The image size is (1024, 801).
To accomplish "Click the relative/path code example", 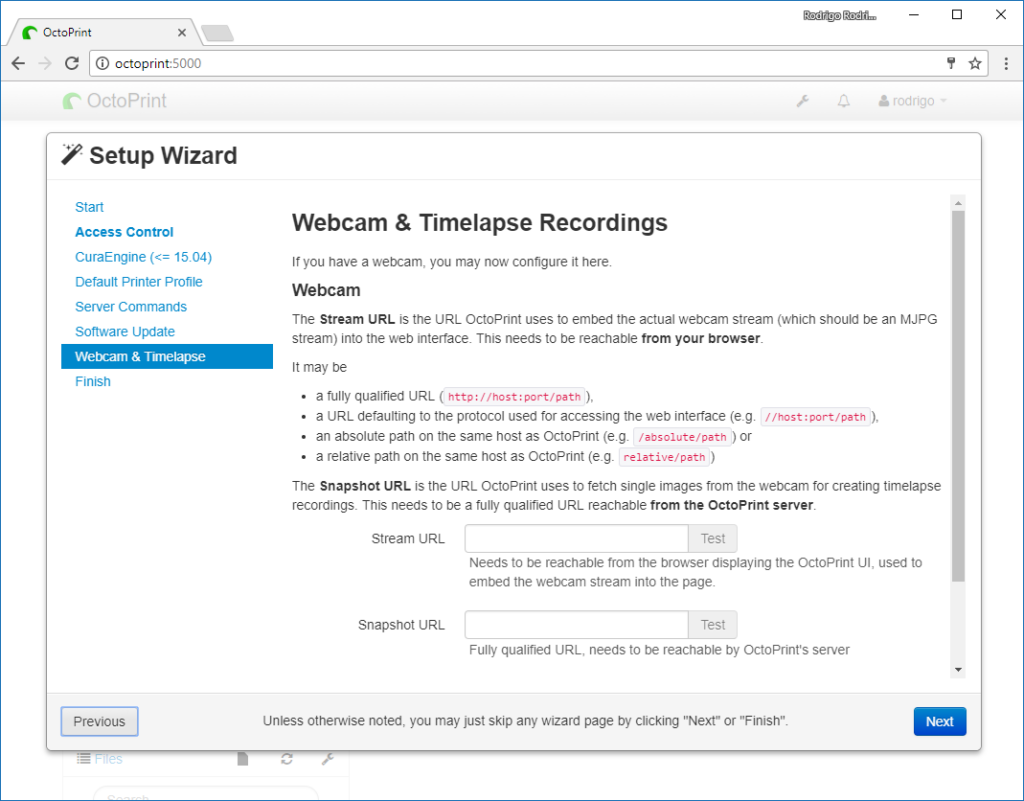I will [x=664, y=458].
